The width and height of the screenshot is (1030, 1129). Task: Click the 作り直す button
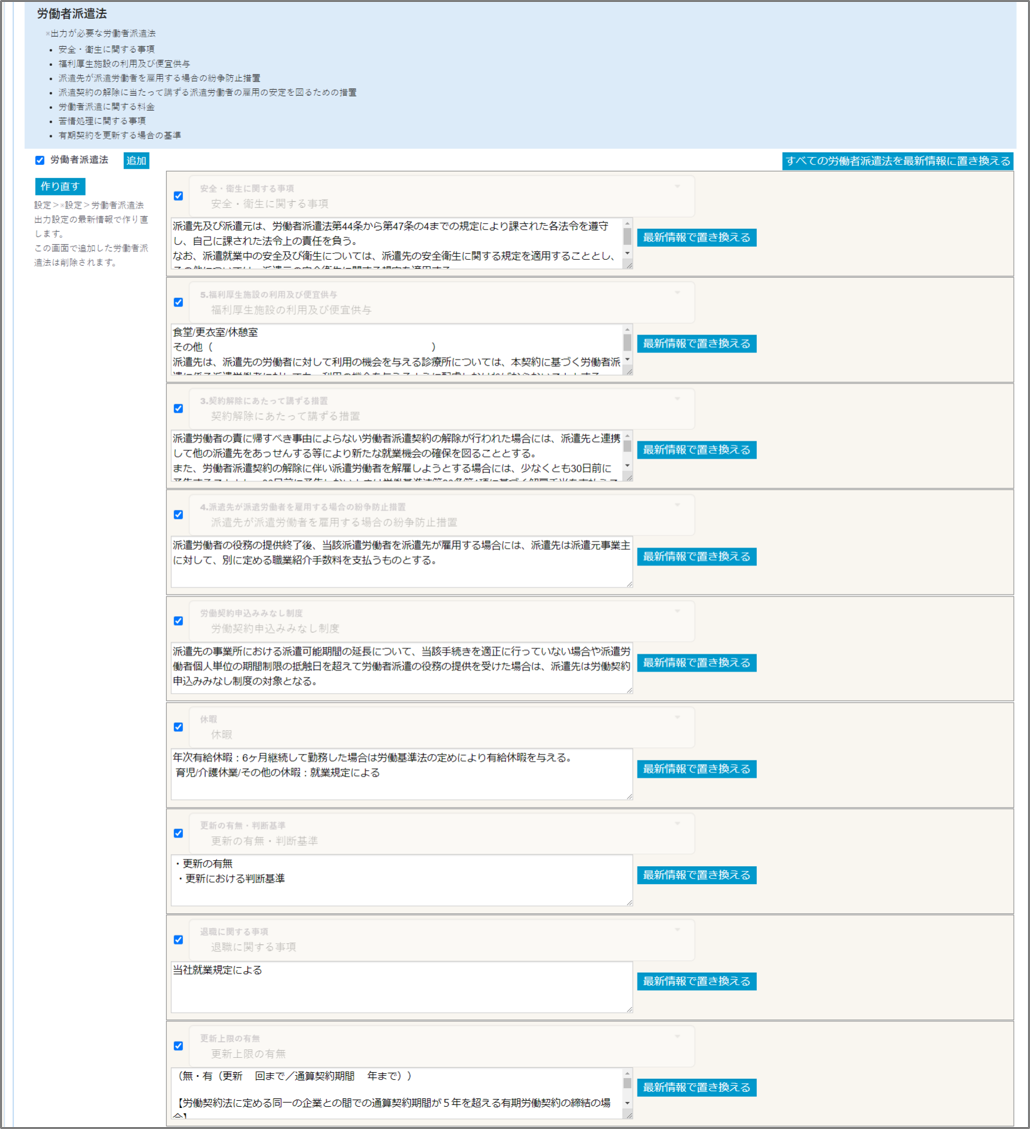point(60,186)
